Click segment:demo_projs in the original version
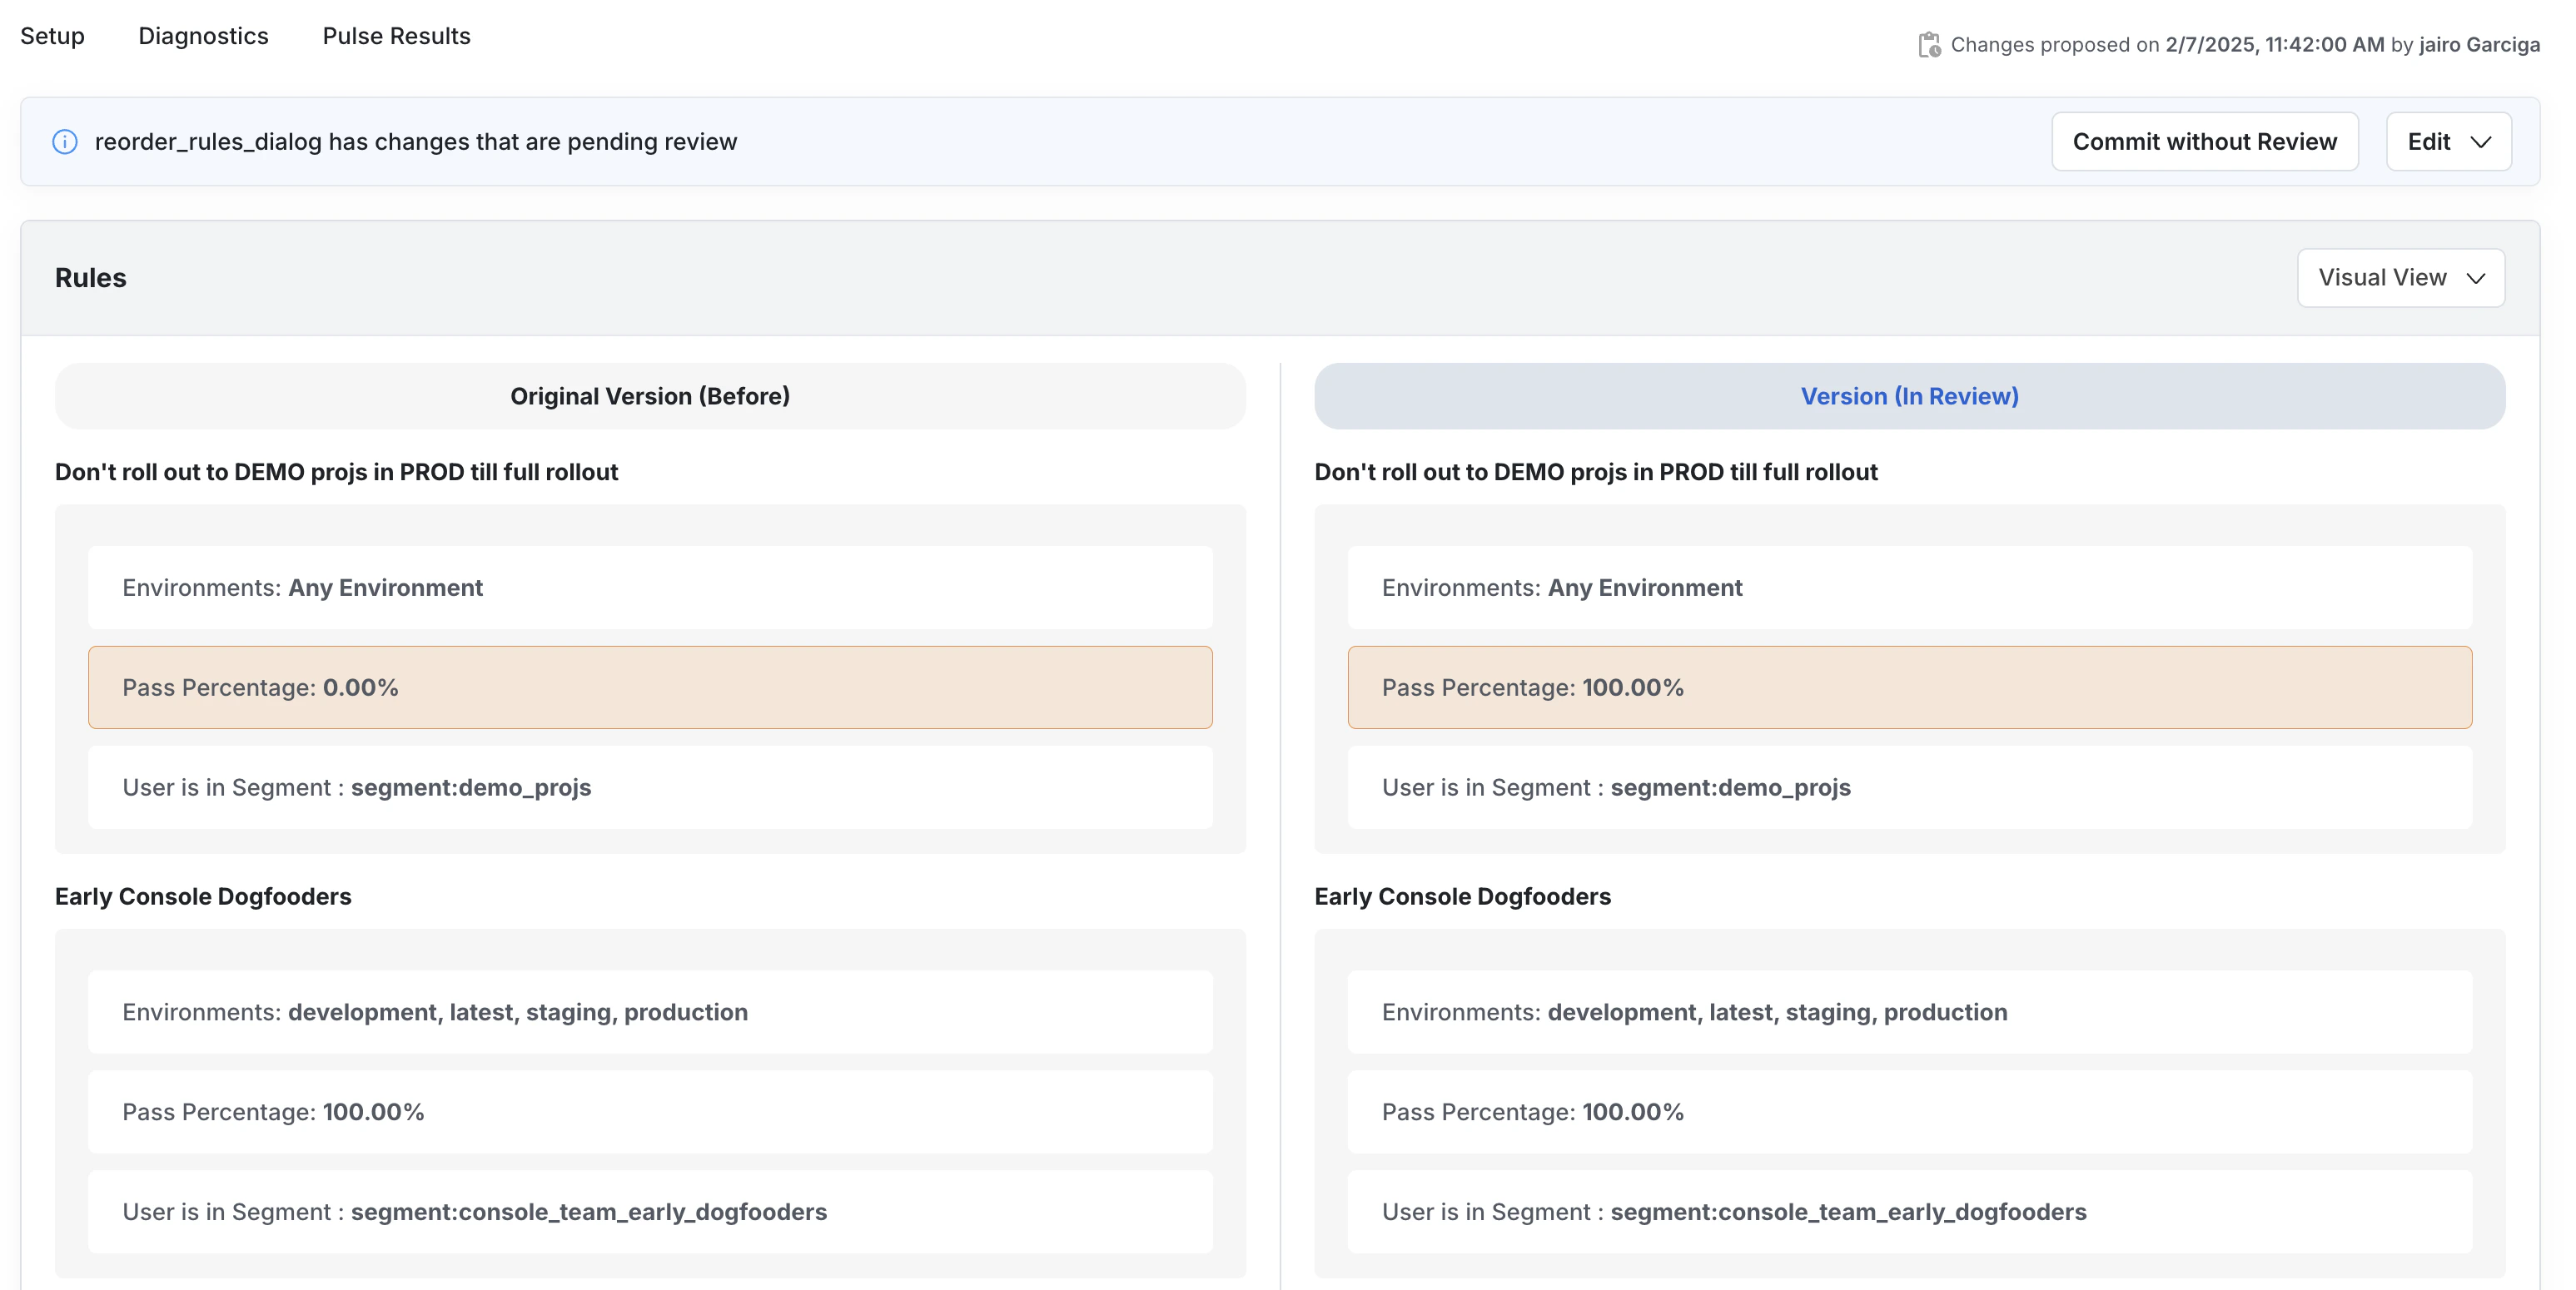 [x=471, y=787]
